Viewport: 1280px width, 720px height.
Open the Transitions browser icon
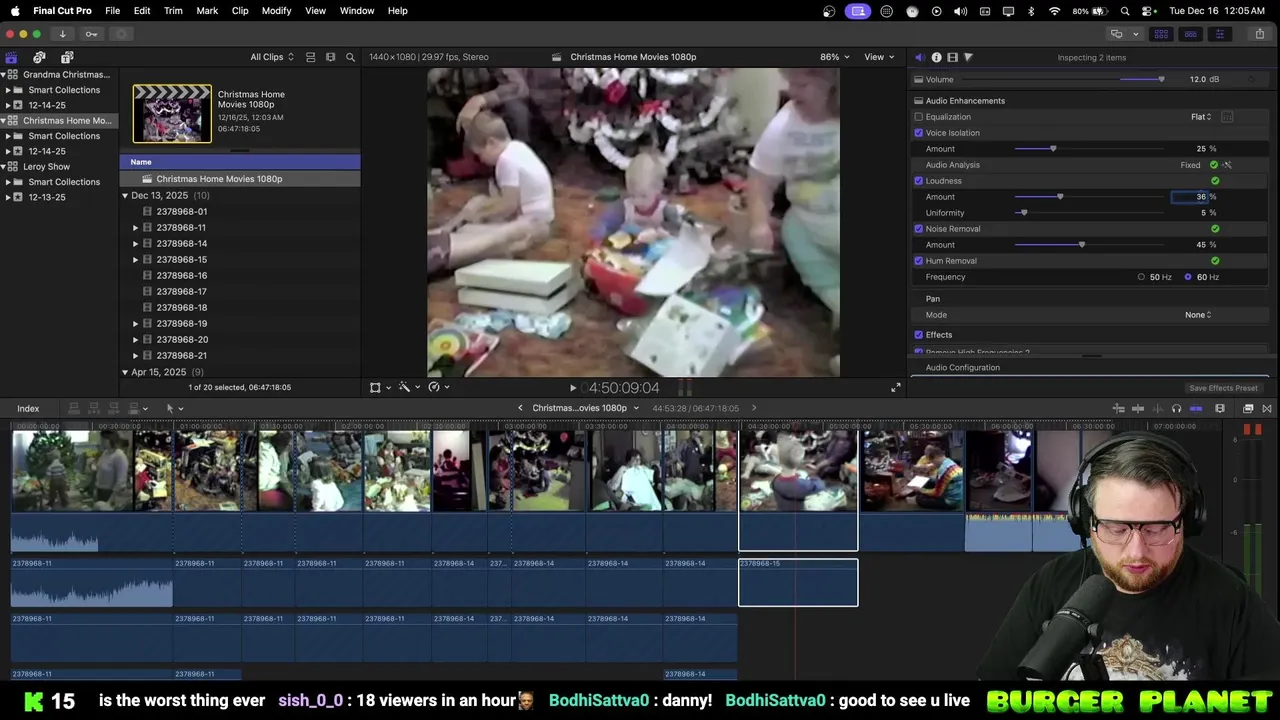[x=1267, y=409]
